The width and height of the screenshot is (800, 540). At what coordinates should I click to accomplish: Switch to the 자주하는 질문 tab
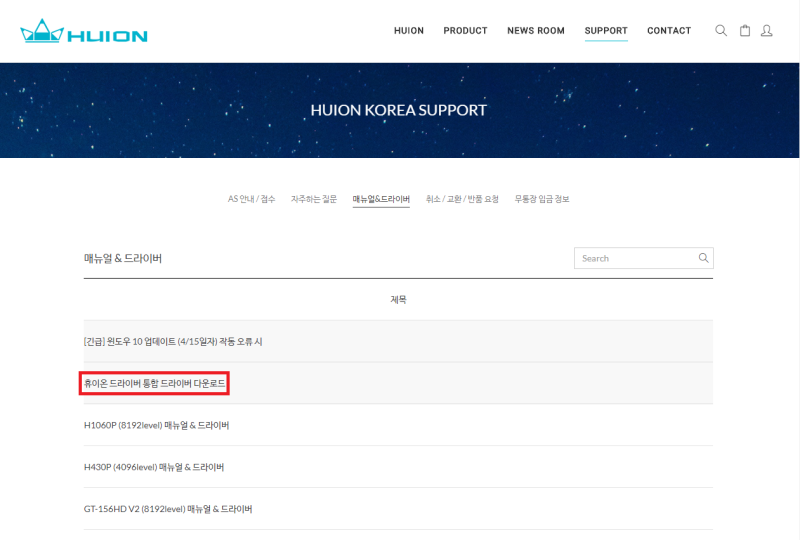(314, 199)
